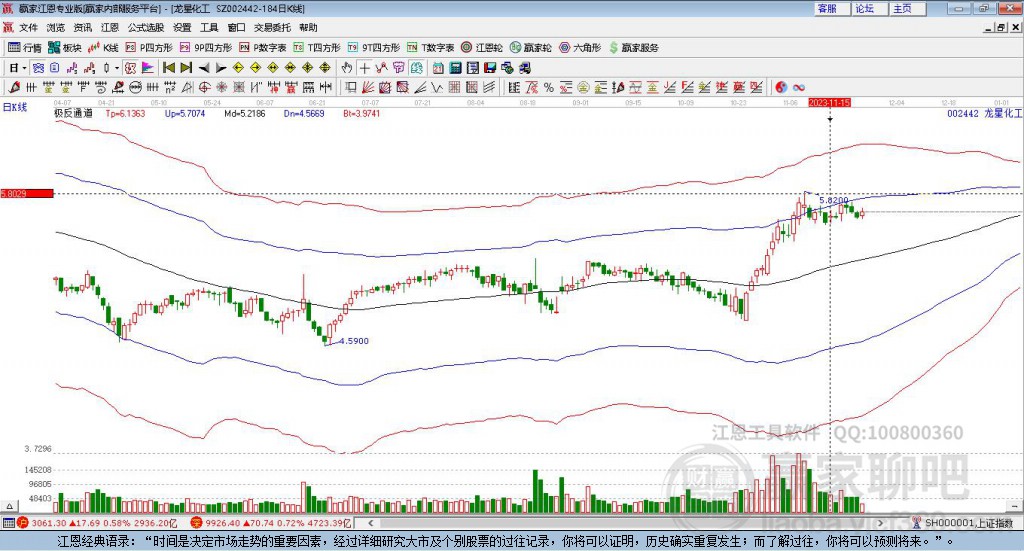Click the up arrow at volume panel corner
This screenshot has height=551, width=1024.
pyautogui.click(x=9, y=506)
